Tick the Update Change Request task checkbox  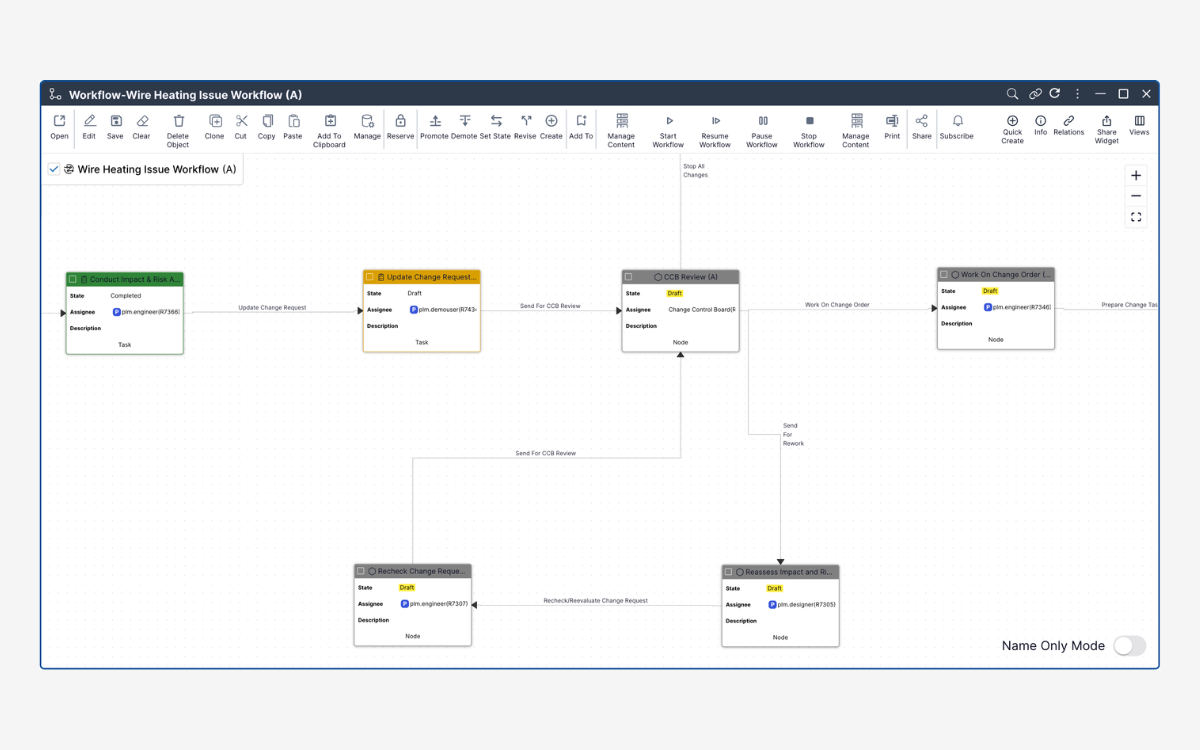tap(370, 277)
